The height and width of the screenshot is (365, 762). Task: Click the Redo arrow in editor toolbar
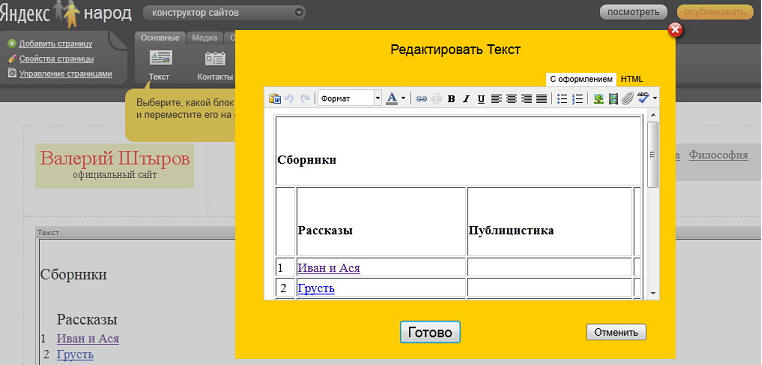[305, 99]
